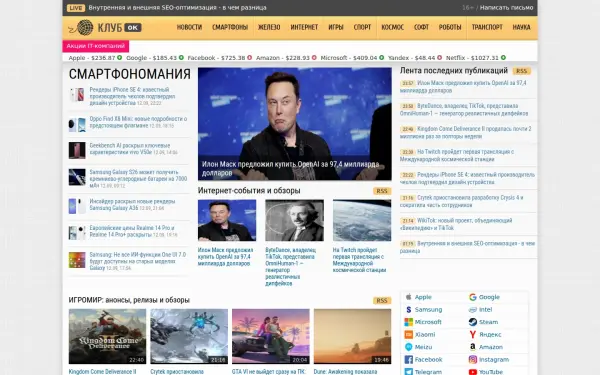This screenshot has height=375, width=600.
Task: Click green indicator next to Netflix stock price
Action: [503, 58]
